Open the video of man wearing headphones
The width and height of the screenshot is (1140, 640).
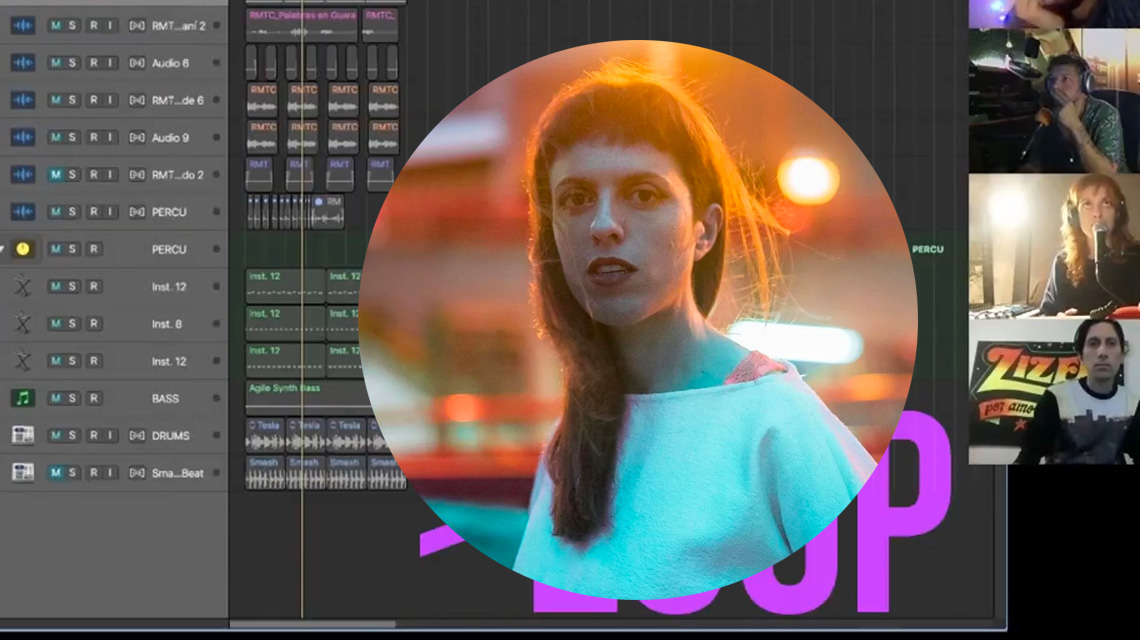1054,100
